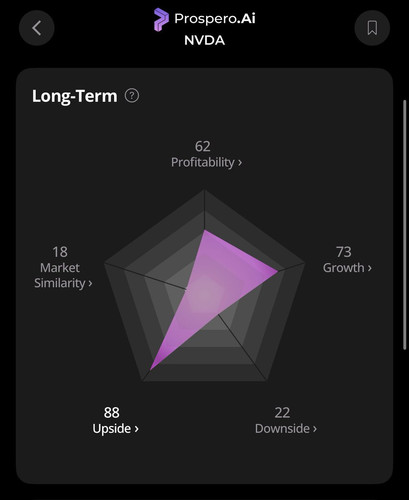
Task: Go back using the left arrow button
Action: click(37, 28)
